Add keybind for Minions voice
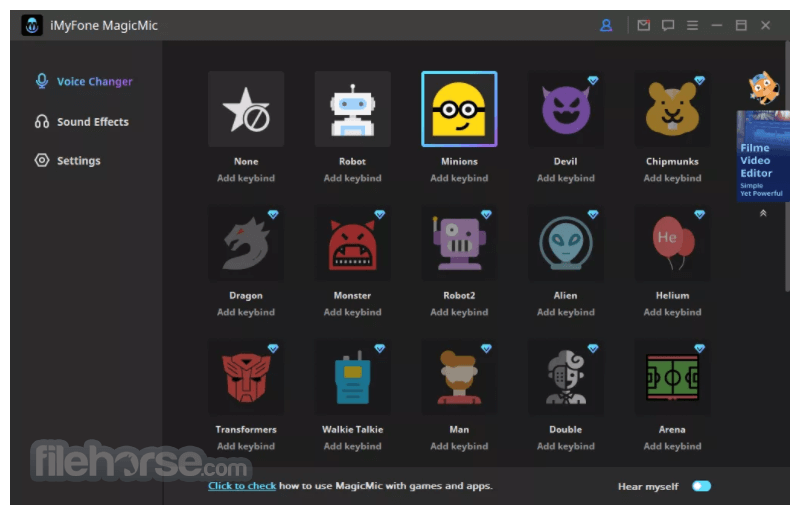 point(459,178)
